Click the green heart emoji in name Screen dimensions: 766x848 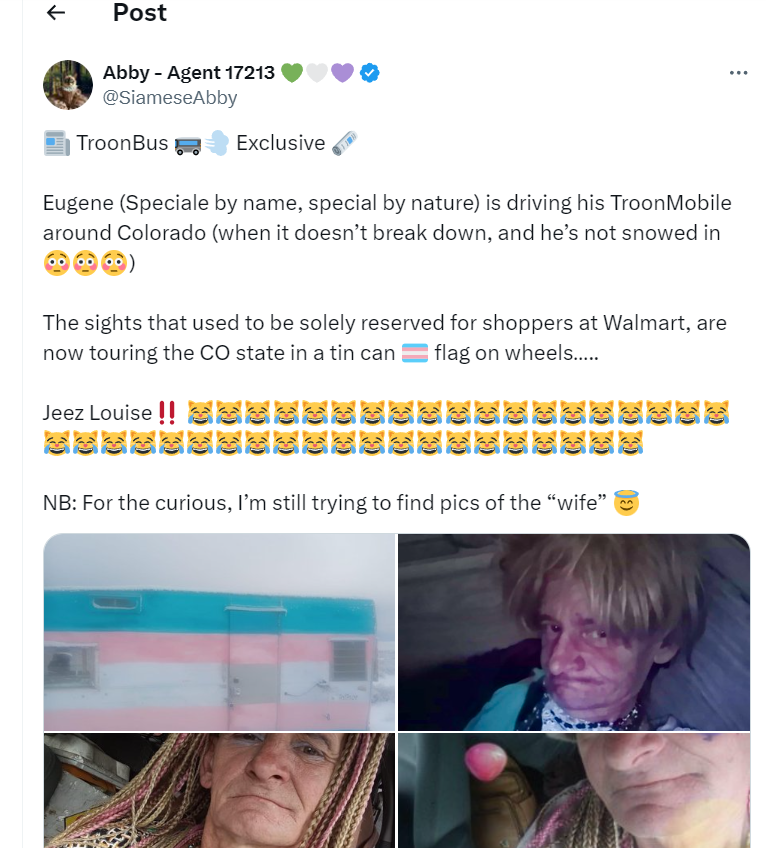pyautogui.click(x=292, y=72)
